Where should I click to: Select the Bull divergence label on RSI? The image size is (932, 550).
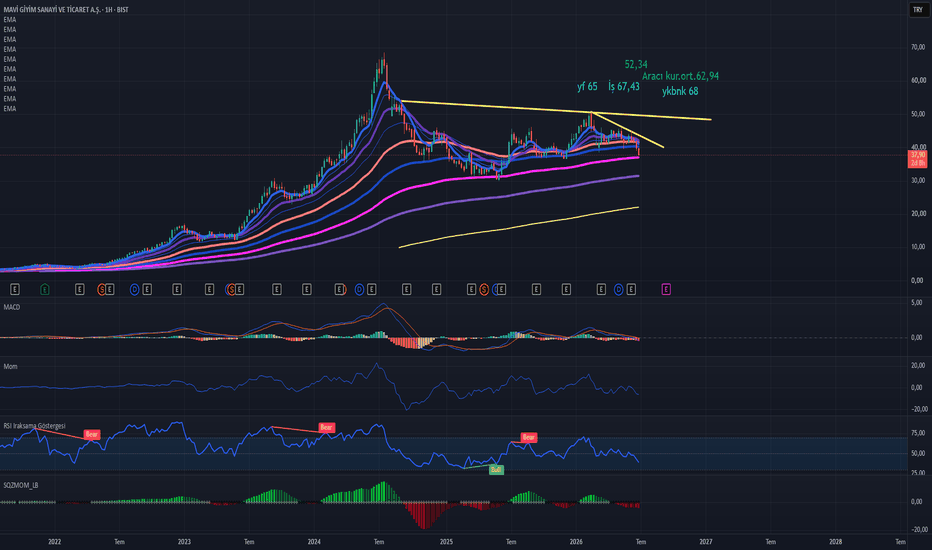click(496, 470)
